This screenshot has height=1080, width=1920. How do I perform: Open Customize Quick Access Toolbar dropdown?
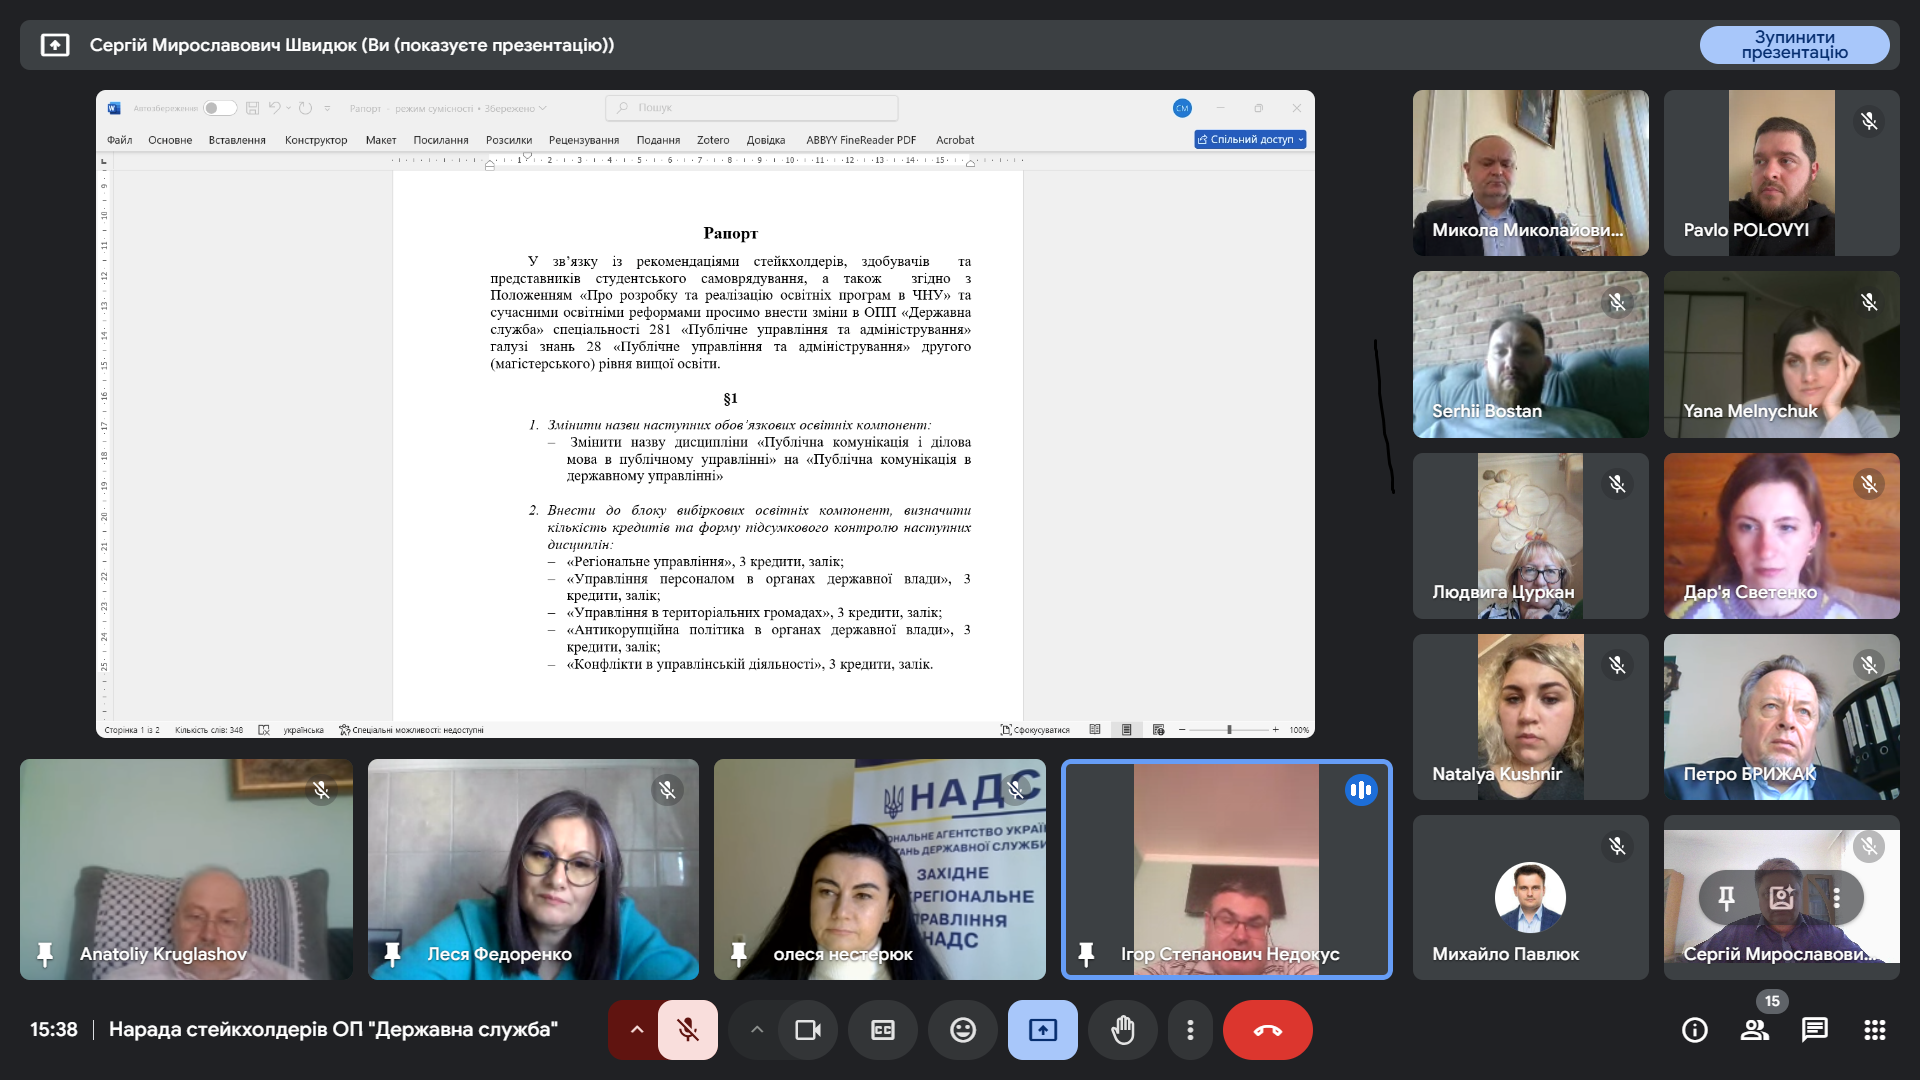[327, 108]
